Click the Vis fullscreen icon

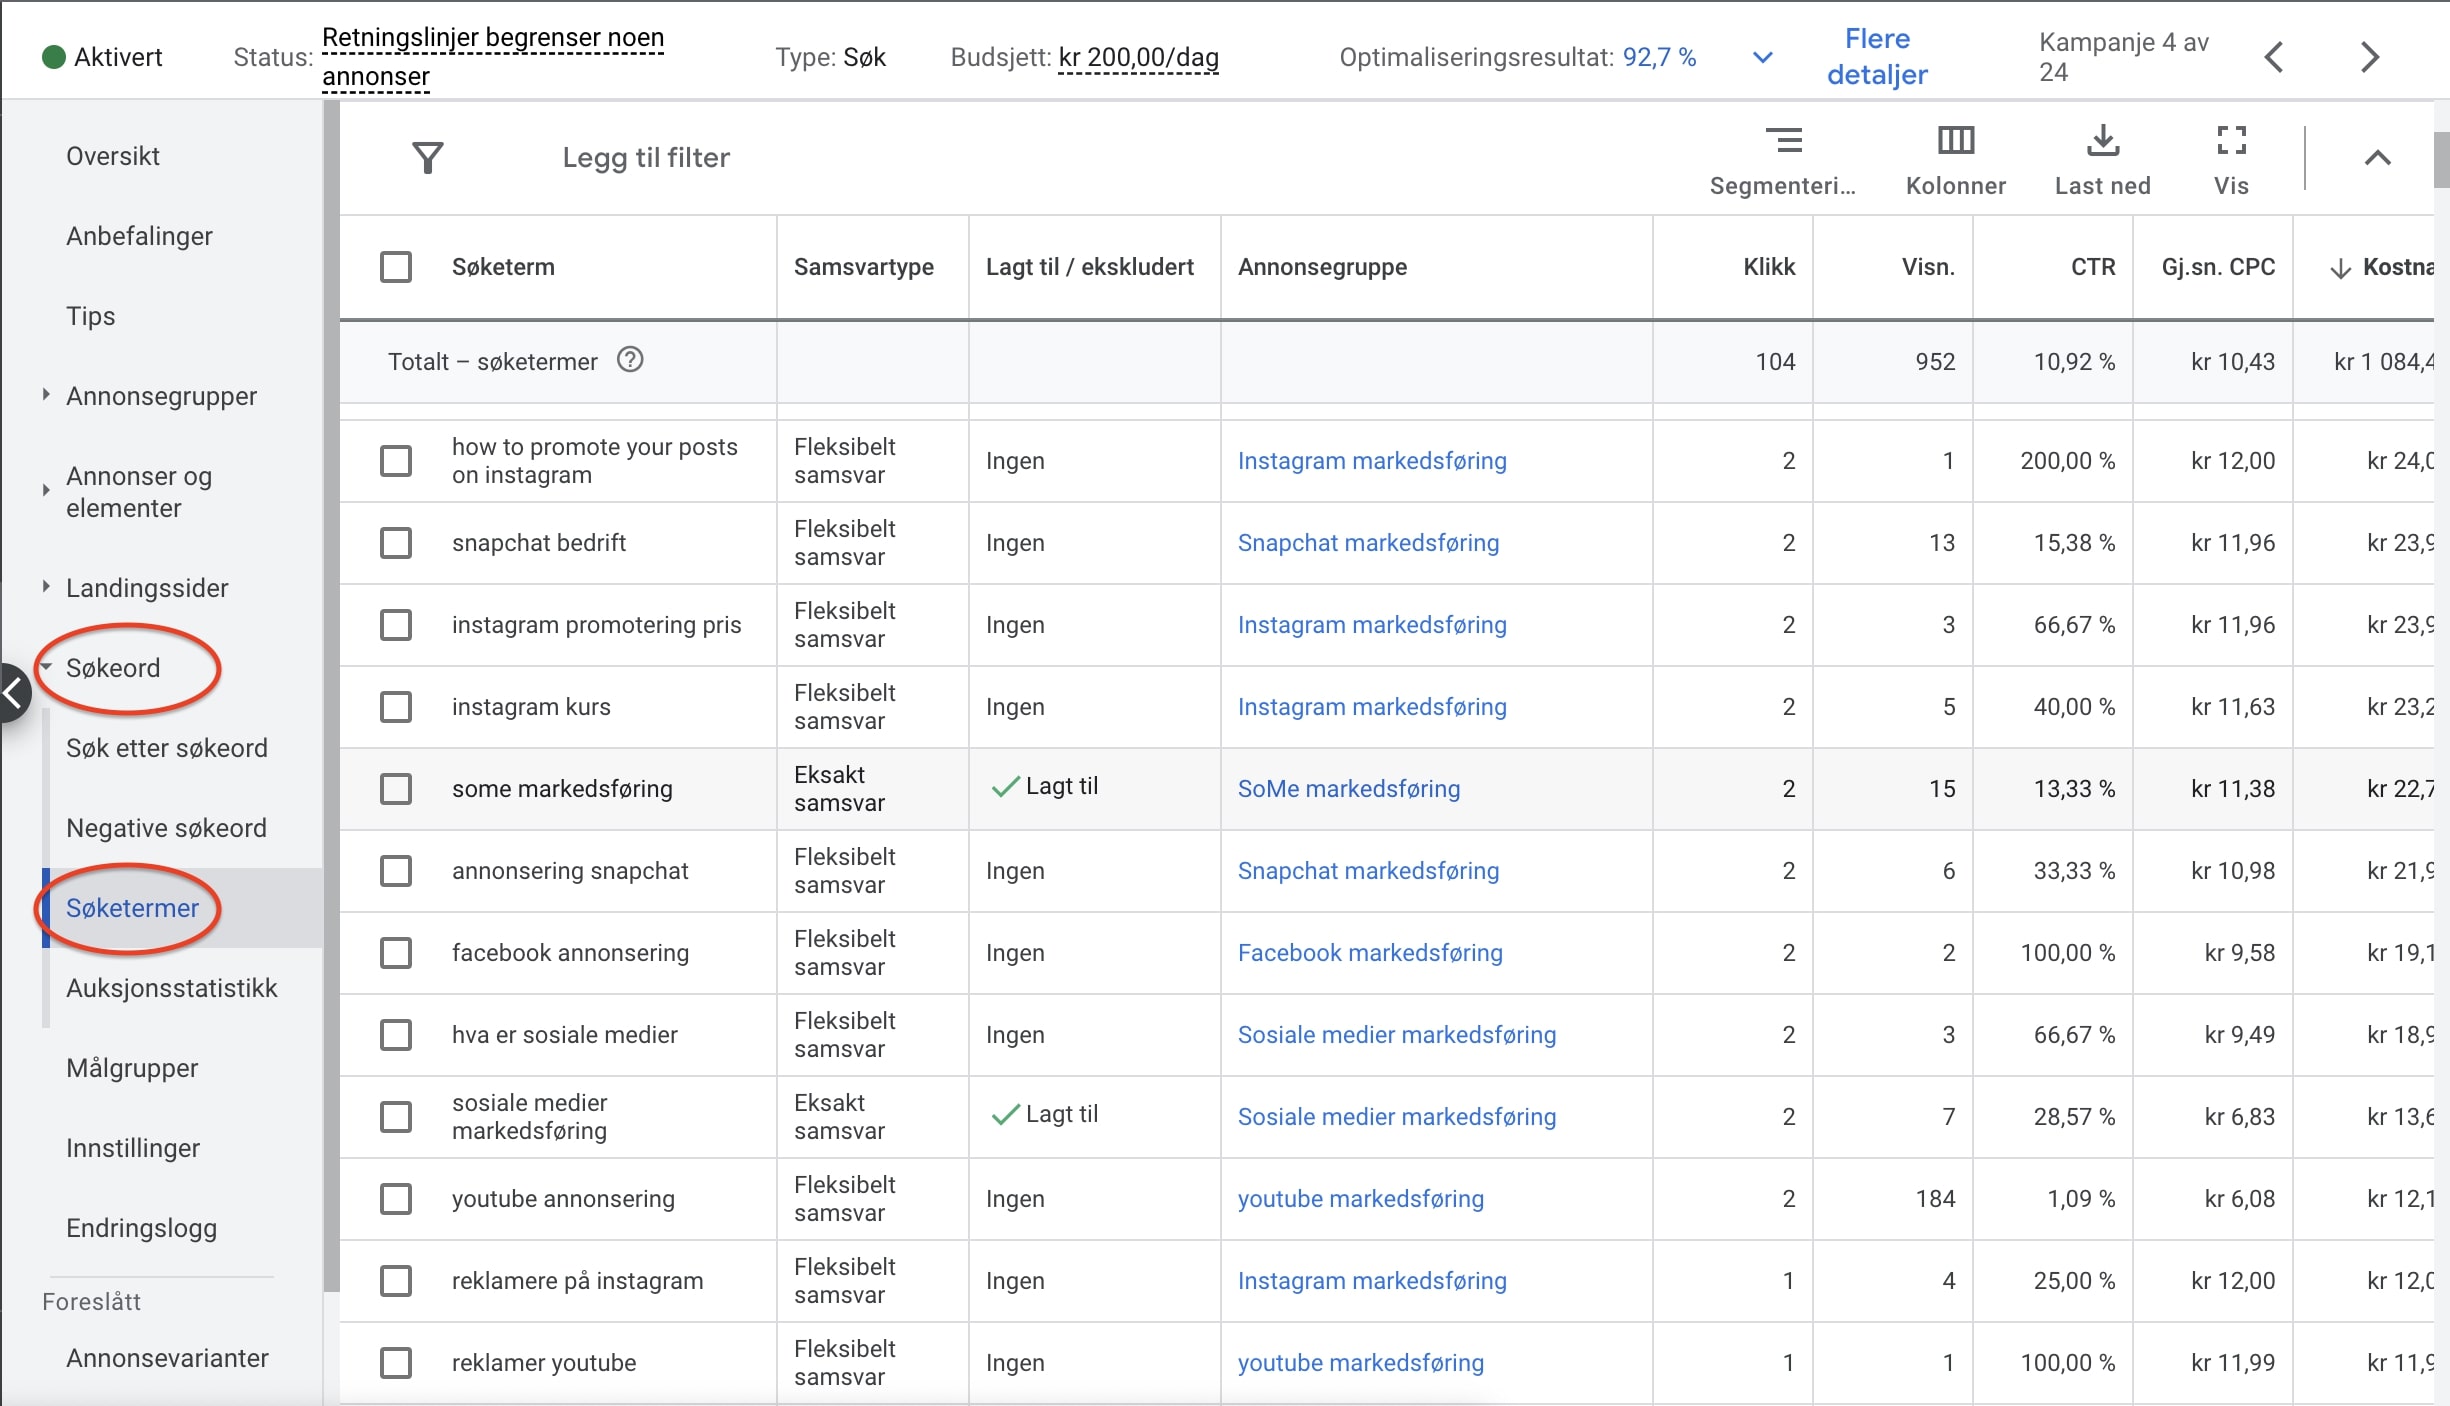point(2231,141)
